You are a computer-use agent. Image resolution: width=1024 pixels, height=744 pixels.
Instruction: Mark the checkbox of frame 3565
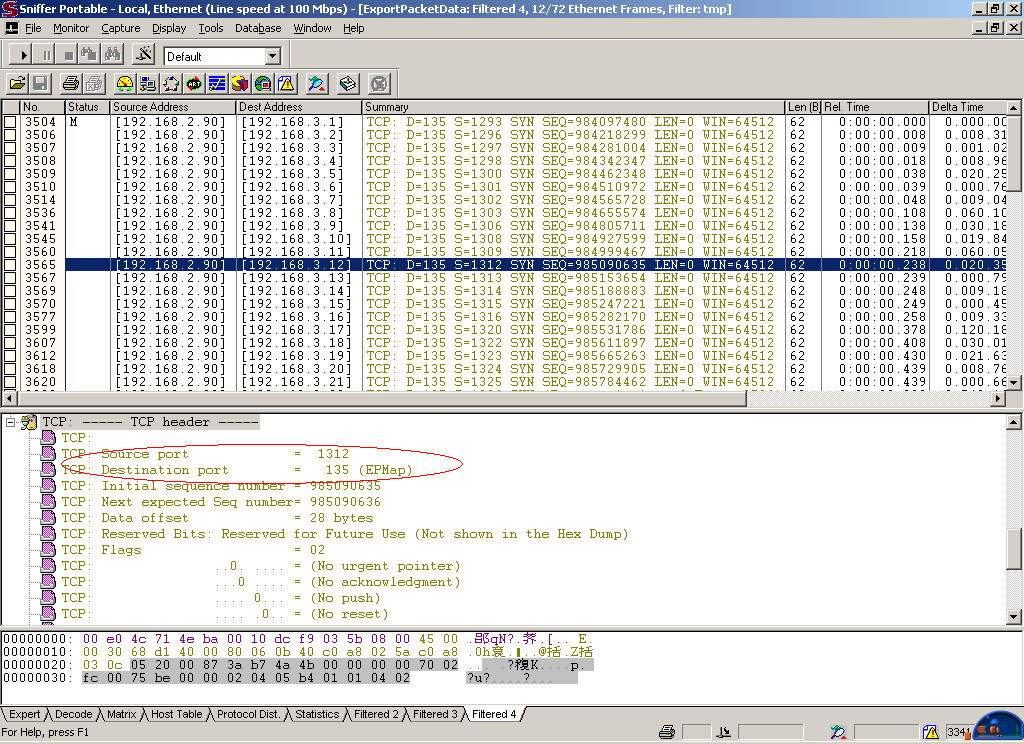[x=10, y=265]
